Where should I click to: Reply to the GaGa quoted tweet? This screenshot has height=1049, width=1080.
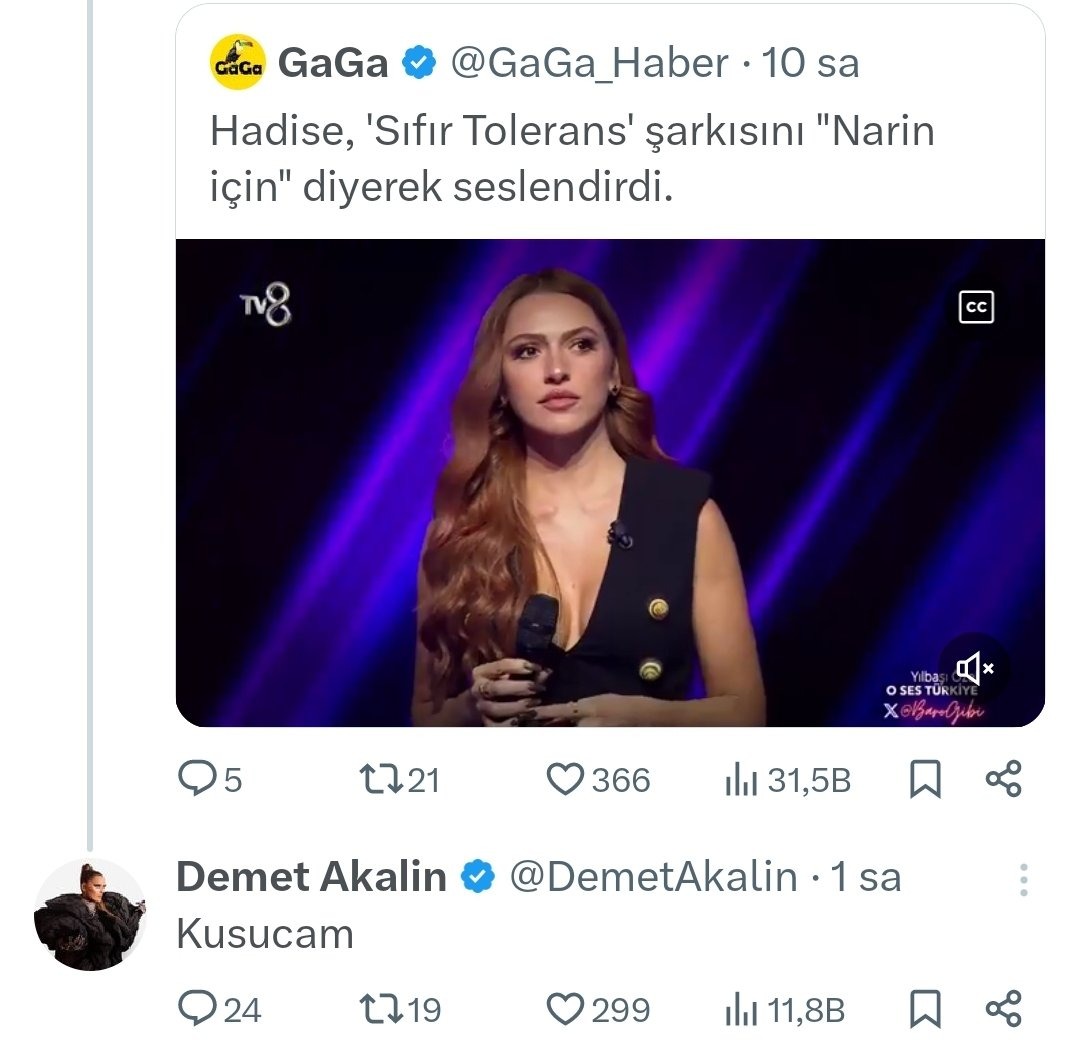point(194,779)
